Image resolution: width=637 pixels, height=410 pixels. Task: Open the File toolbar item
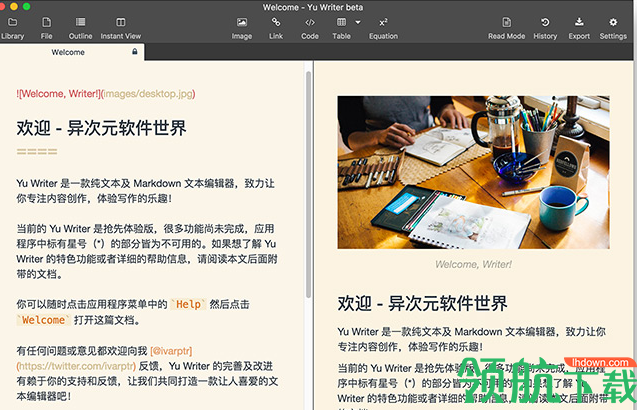pyautogui.click(x=46, y=28)
